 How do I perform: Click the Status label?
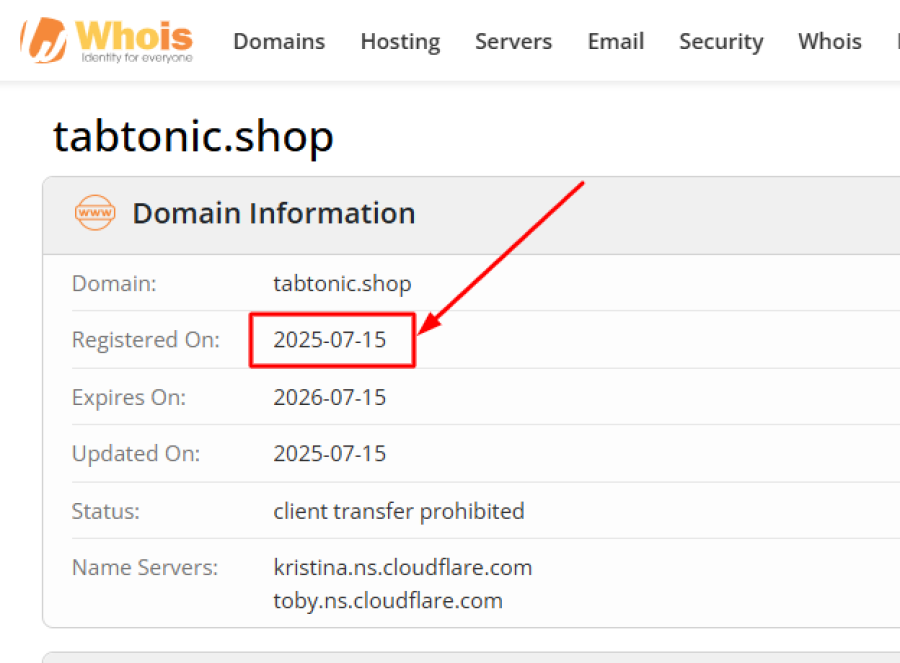[x=106, y=511]
